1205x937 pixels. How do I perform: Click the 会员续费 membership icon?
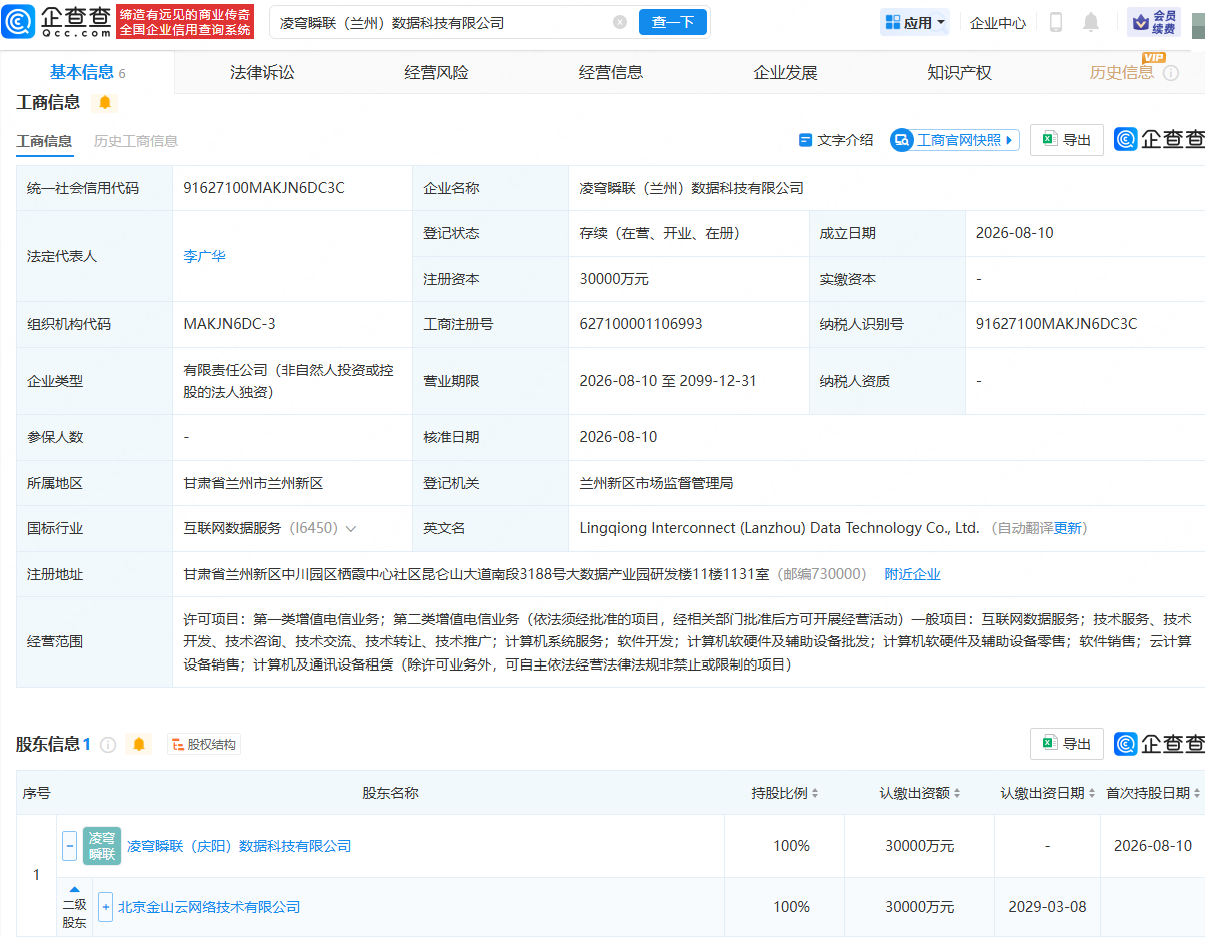pos(1154,22)
